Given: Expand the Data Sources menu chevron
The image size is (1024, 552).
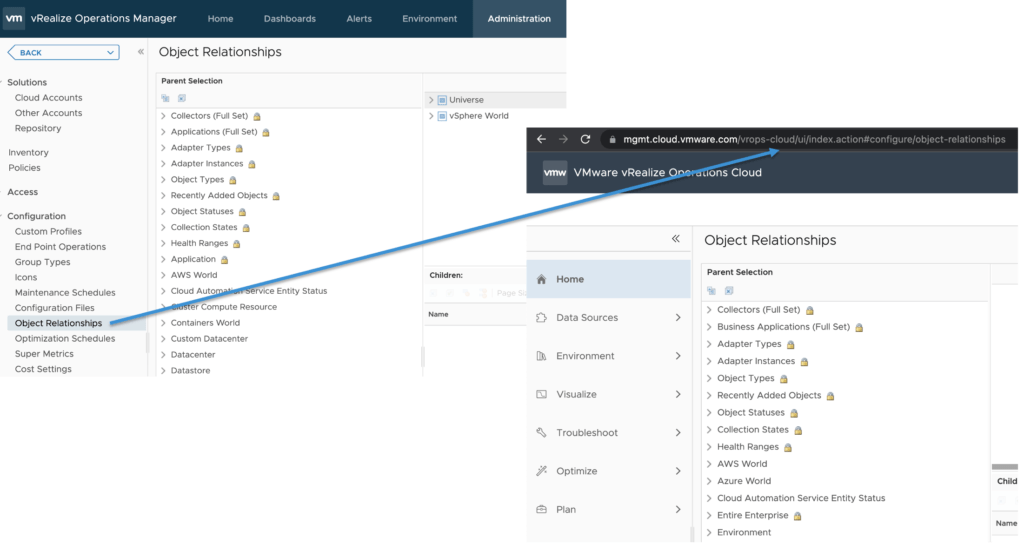Looking at the screenshot, I should point(678,318).
